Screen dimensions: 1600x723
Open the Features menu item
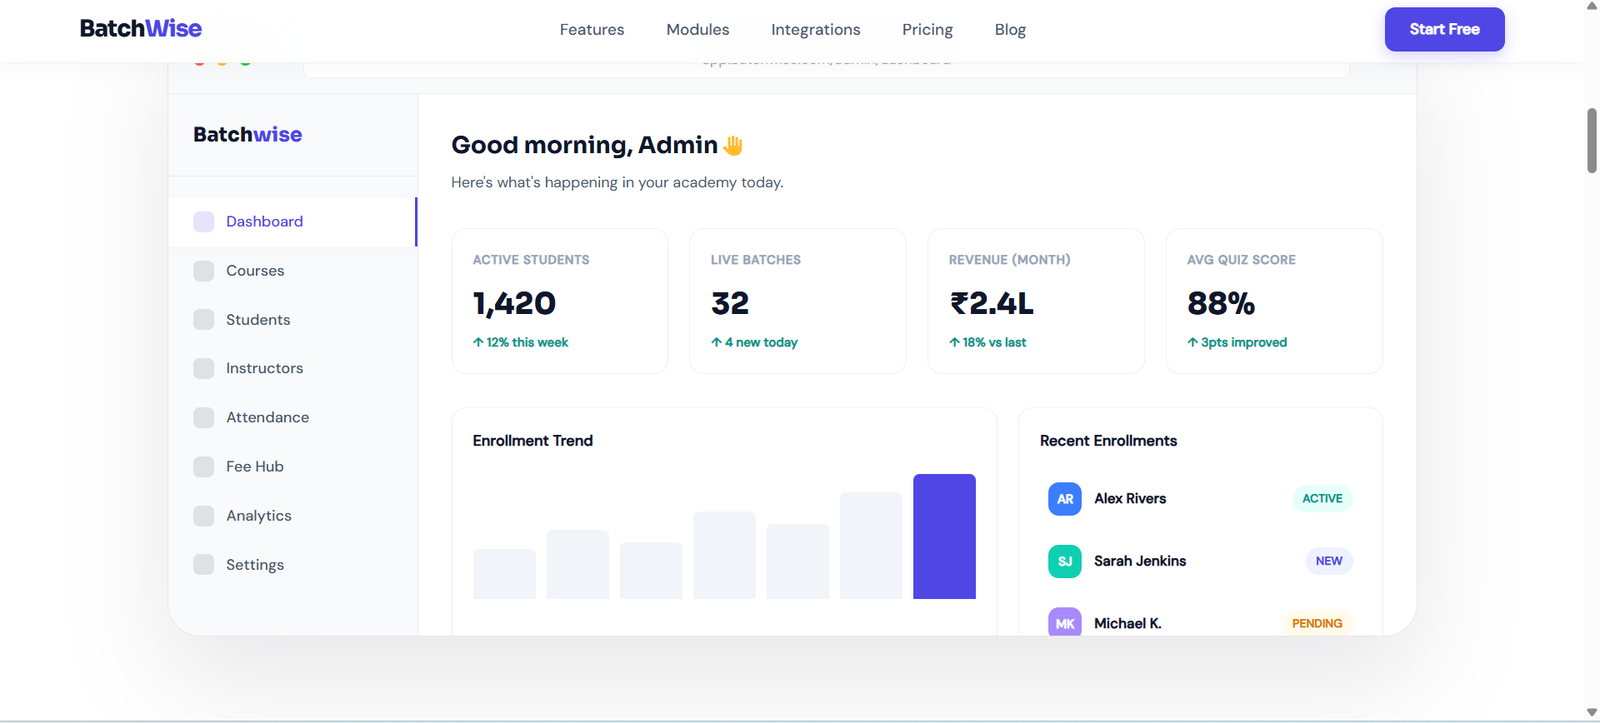tap(592, 30)
